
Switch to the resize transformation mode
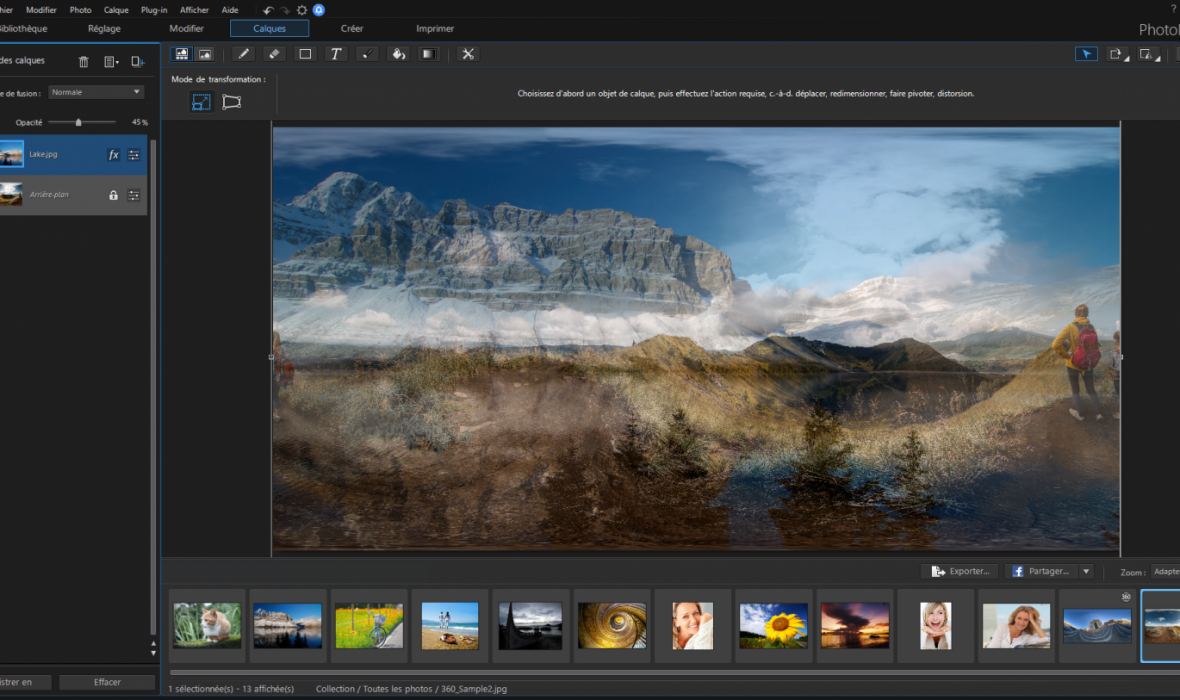[x=202, y=102]
